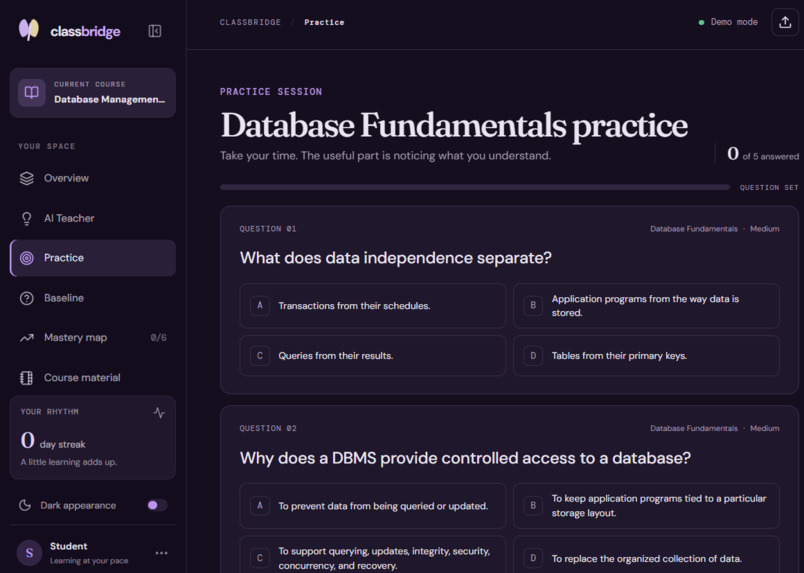Select the Practice sidebar item
Screen dimensions: 804x573
click(93, 258)
